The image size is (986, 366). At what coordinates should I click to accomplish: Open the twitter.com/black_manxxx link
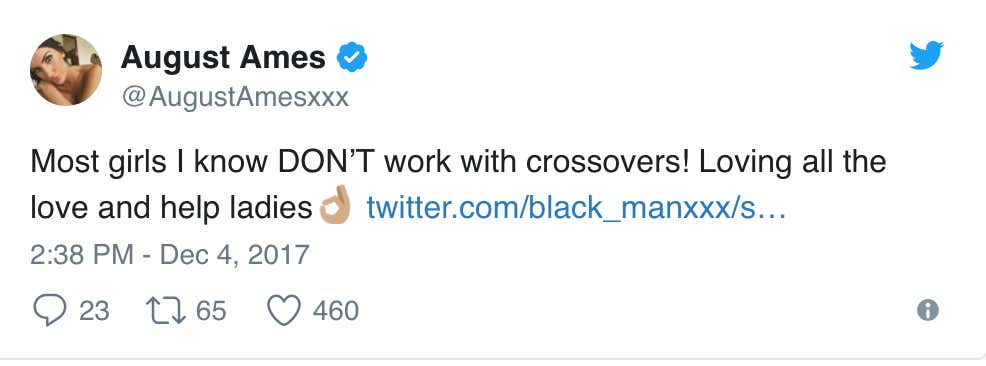(576, 208)
